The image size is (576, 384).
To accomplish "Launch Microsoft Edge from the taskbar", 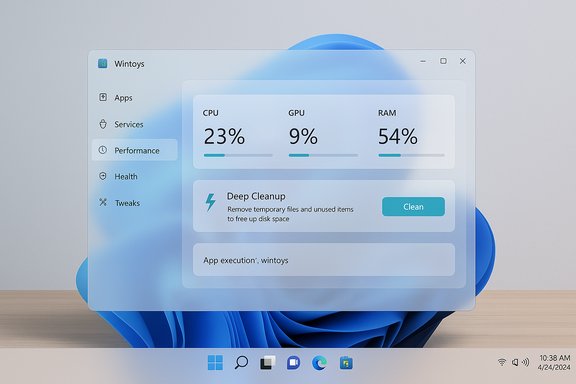I will tap(320, 363).
